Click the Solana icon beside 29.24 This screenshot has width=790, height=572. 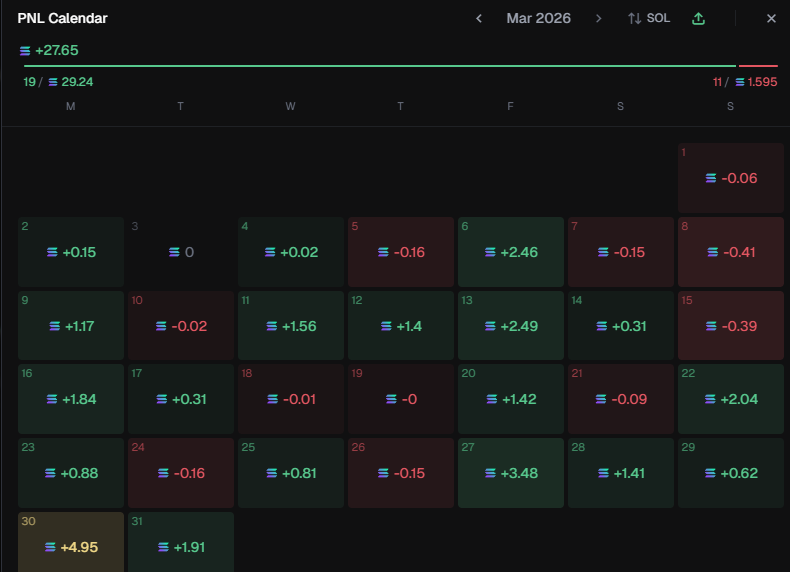(x=53, y=82)
